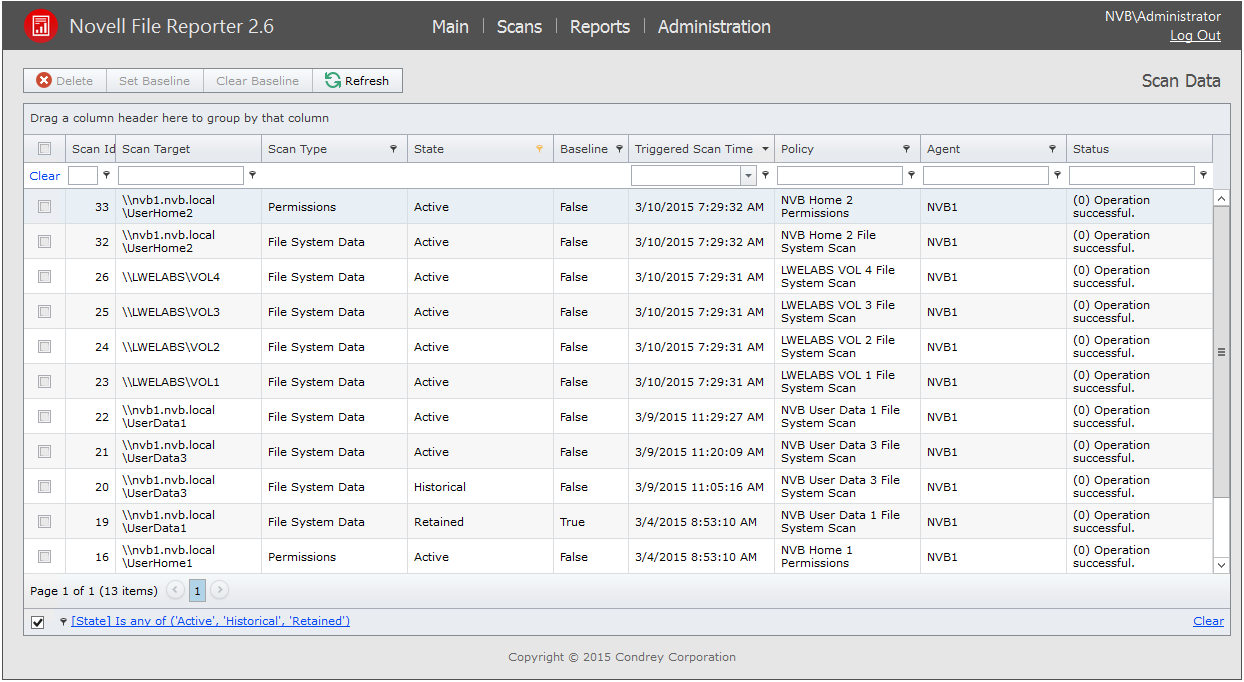Open the Scan Type column filter icon
Viewport: 1244px width, 682px height.
click(393, 149)
